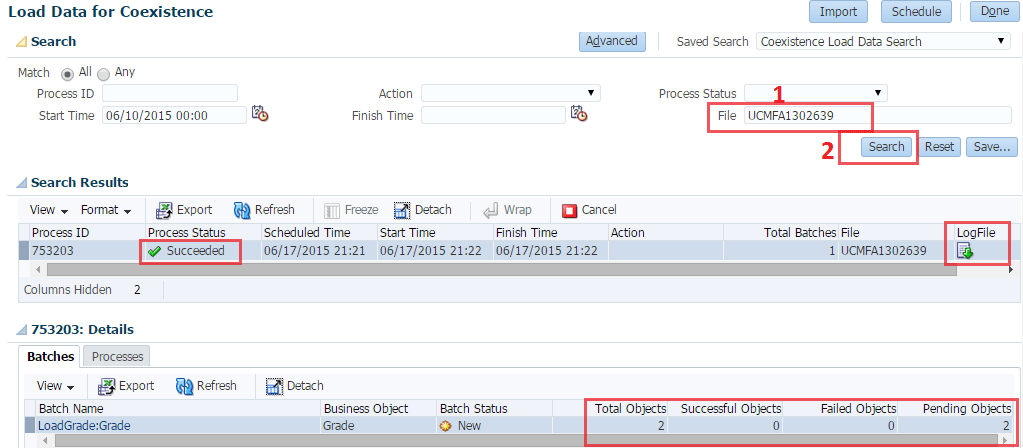Download the log file icon
Screen dimensions: 1023x448
tap(965, 250)
